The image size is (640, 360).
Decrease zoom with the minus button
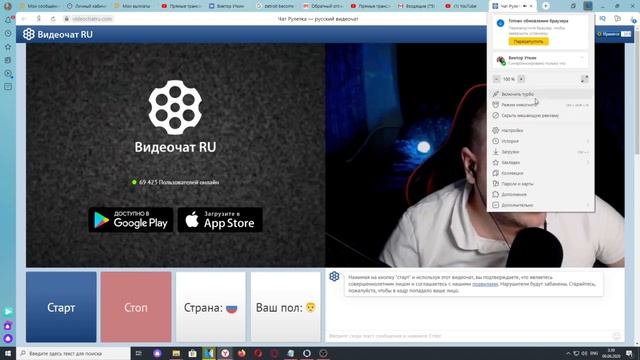pyautogui.click(x=496, y=79)
